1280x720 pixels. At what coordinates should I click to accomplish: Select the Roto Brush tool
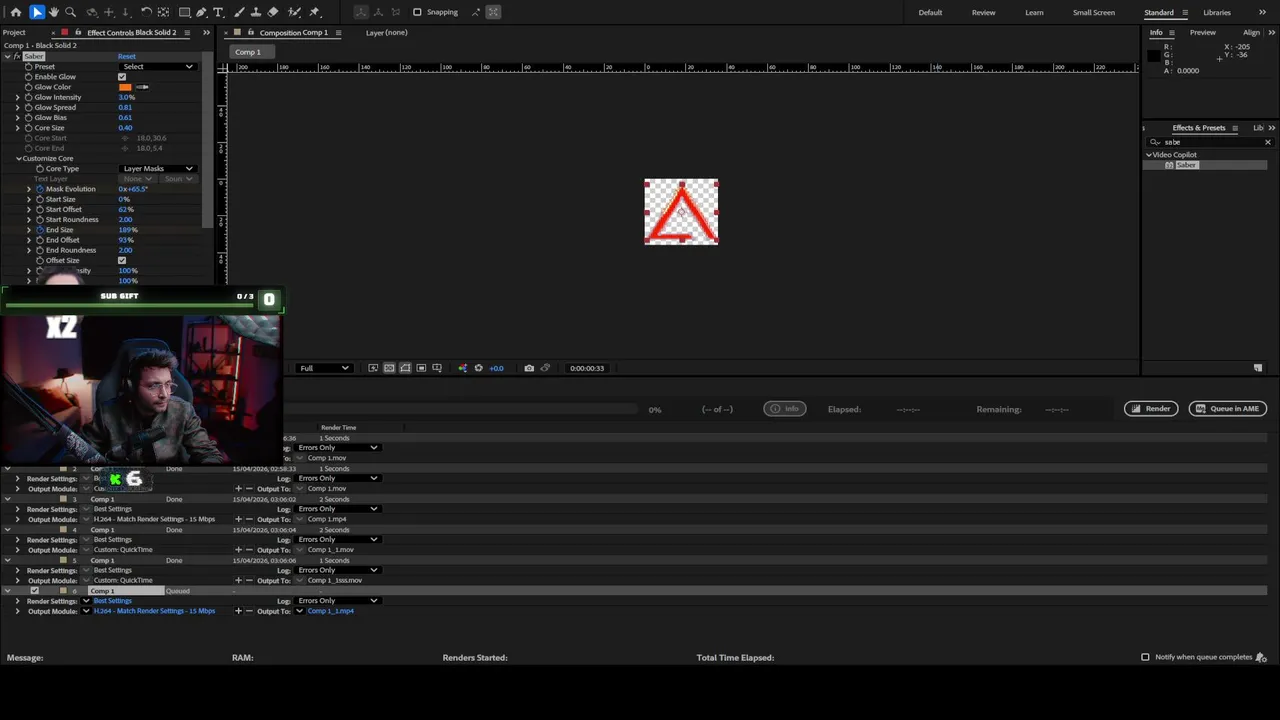pos(294,12)
